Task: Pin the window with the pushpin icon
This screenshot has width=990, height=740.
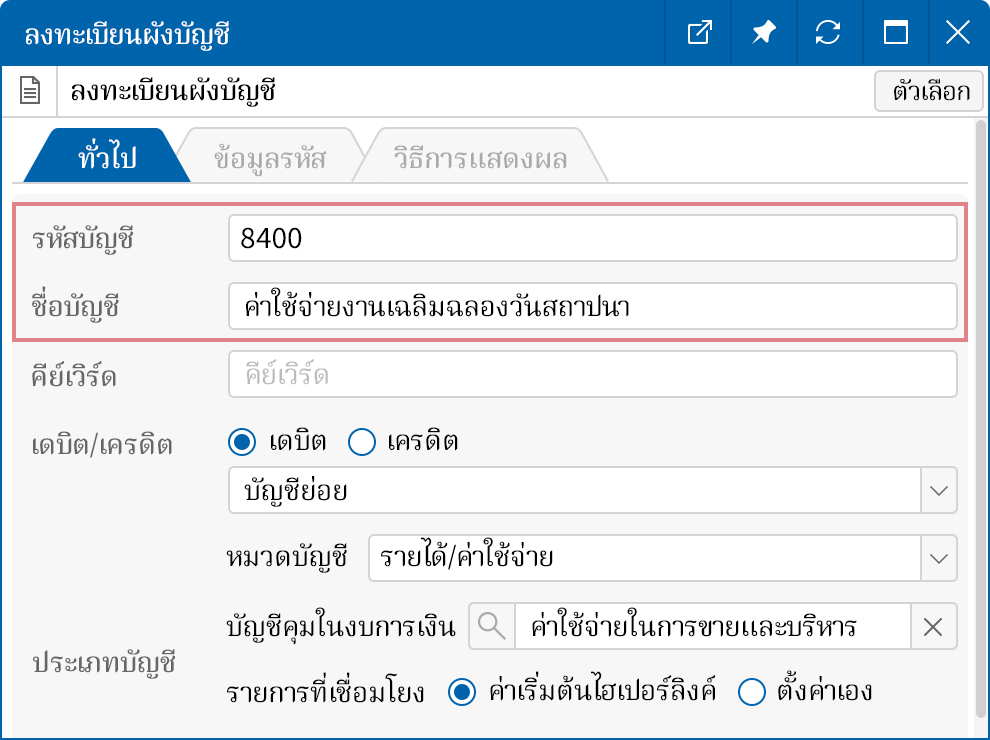Action: point(764,33)
